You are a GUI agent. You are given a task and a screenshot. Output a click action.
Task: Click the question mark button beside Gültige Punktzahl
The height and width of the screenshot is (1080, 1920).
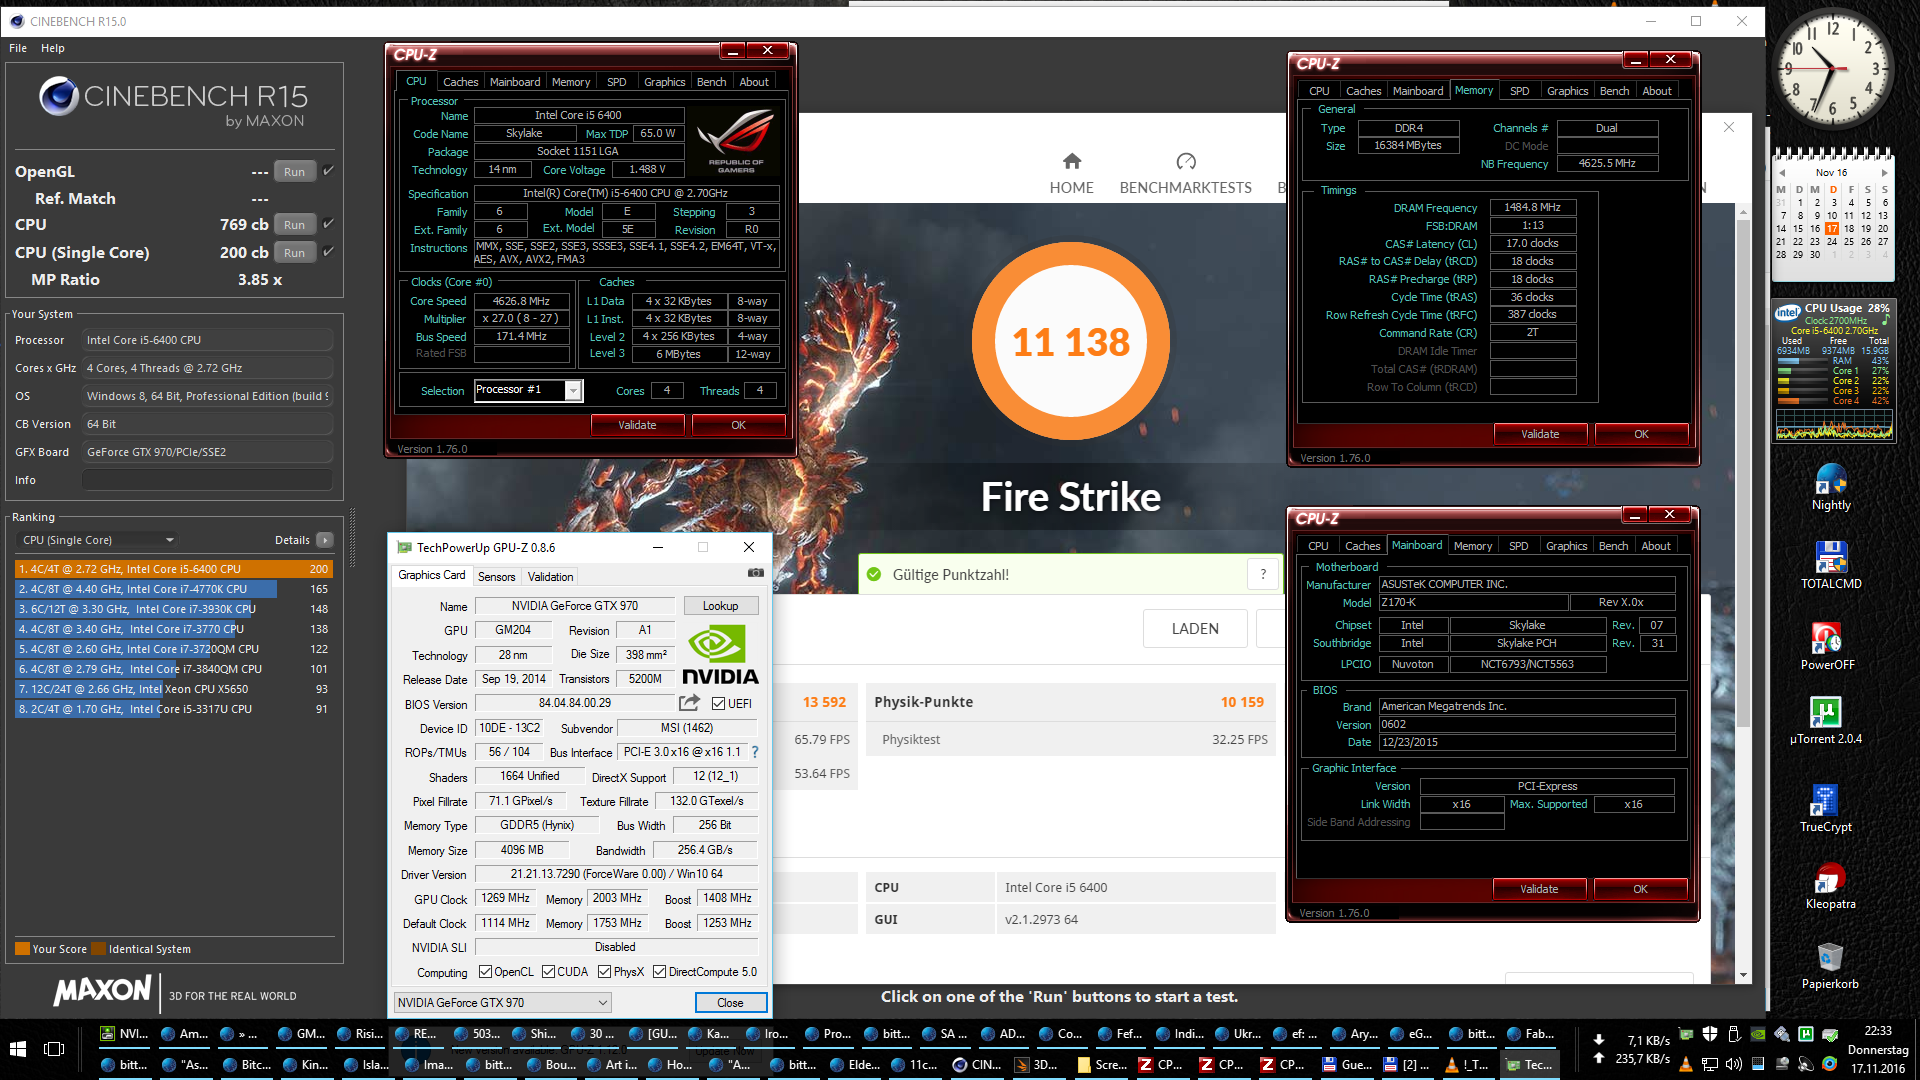point(1263,574)
